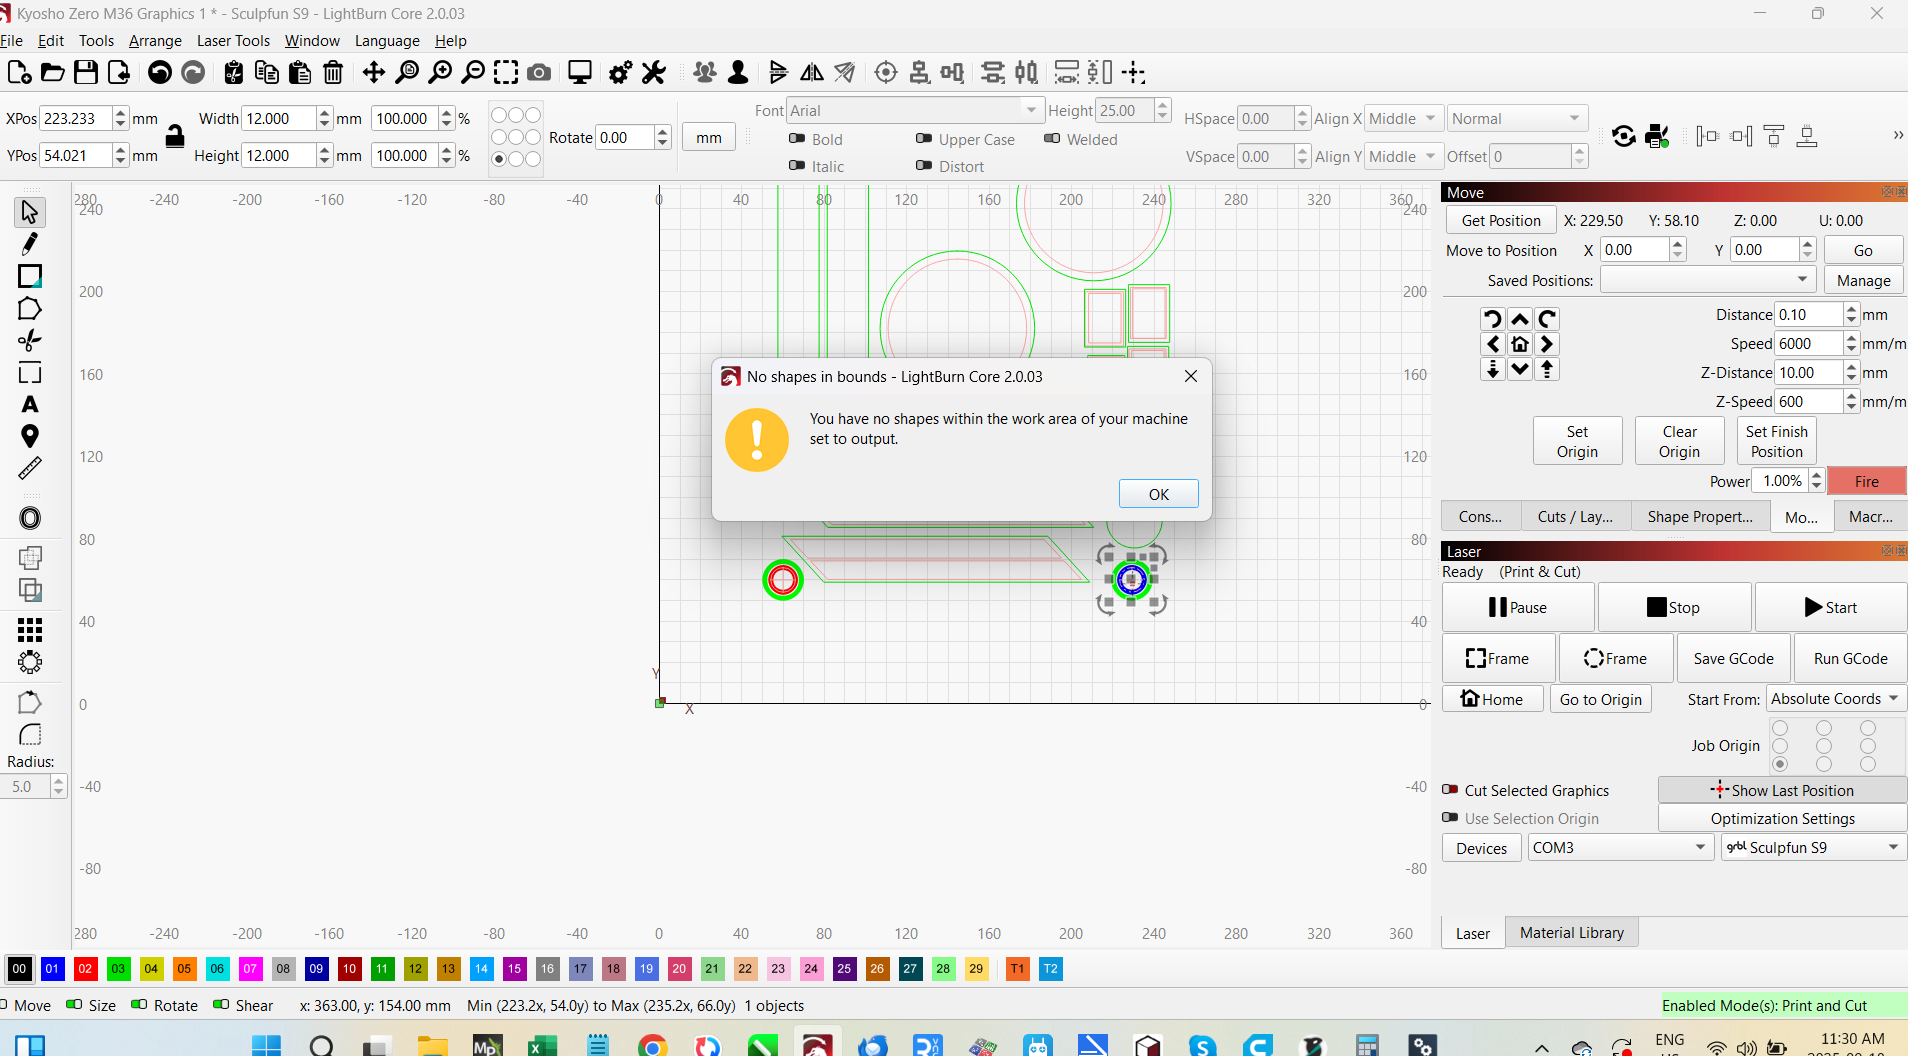Toggle the aspect ratio lock icon
Viewport: 1908px width, 1056px height.
pos(175,137)
